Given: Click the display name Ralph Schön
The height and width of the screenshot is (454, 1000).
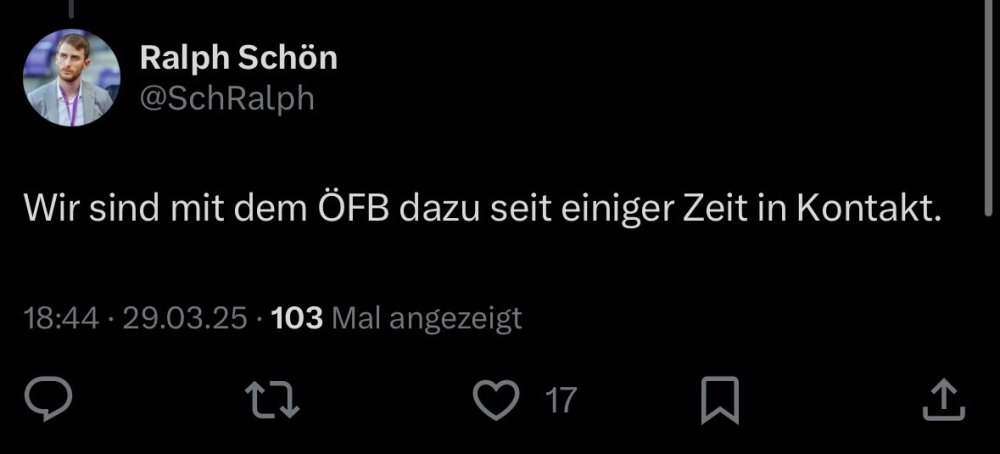Looking at the screenshot, I should (238, 58).
